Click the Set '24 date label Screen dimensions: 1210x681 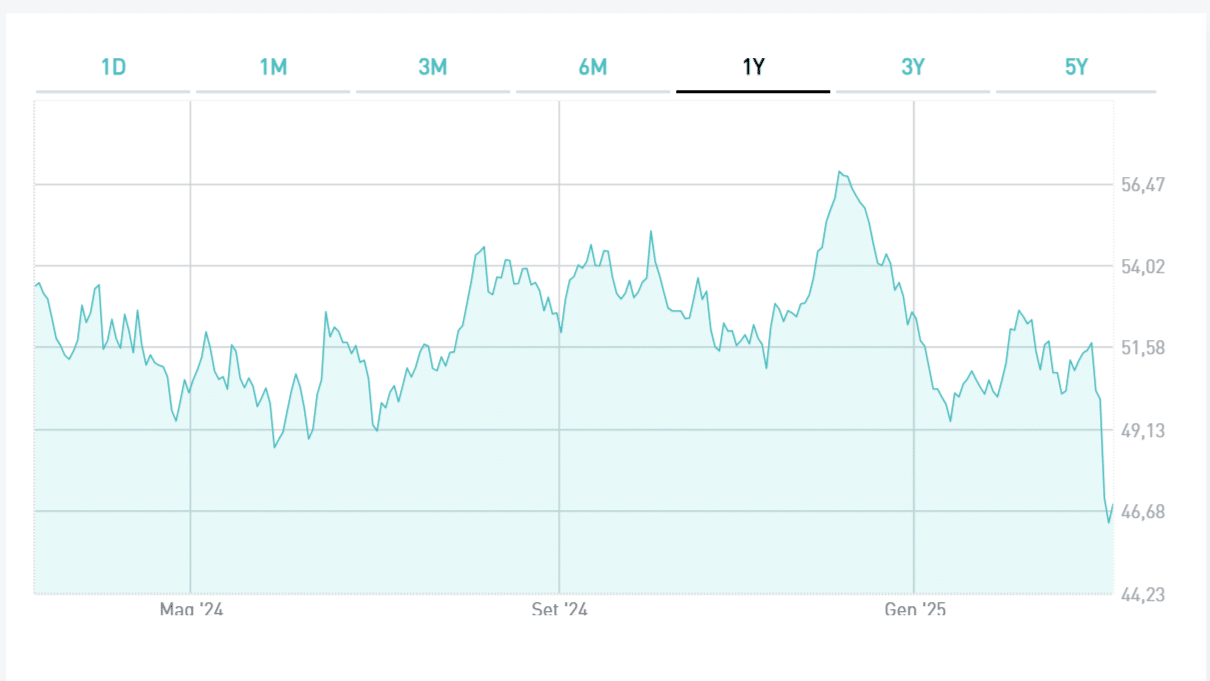pos(559,608)
